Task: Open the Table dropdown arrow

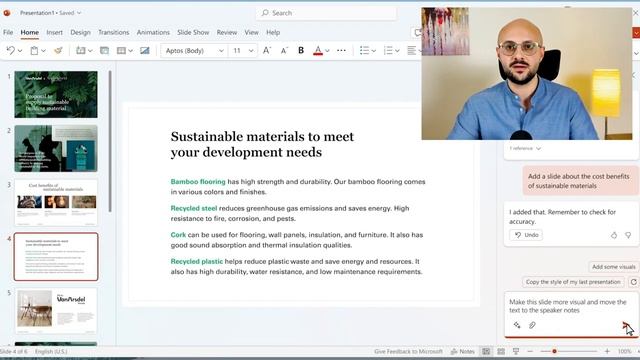Action: pyautogui.click(x=131, y=51)
